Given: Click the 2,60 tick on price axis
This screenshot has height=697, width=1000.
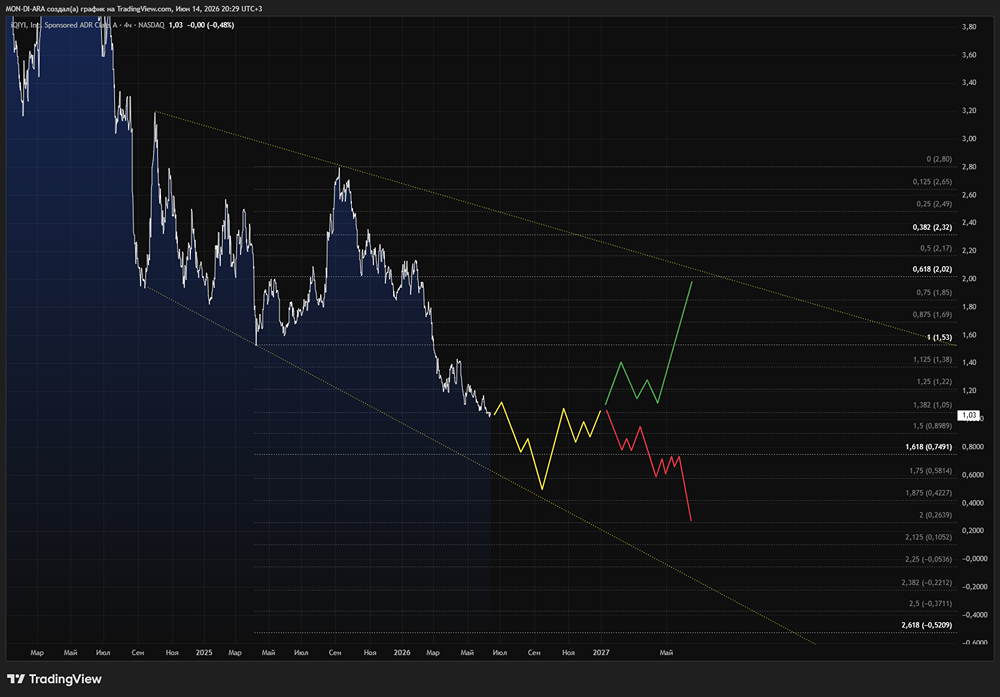Looking at the screenshot, I should coord(969,194).
